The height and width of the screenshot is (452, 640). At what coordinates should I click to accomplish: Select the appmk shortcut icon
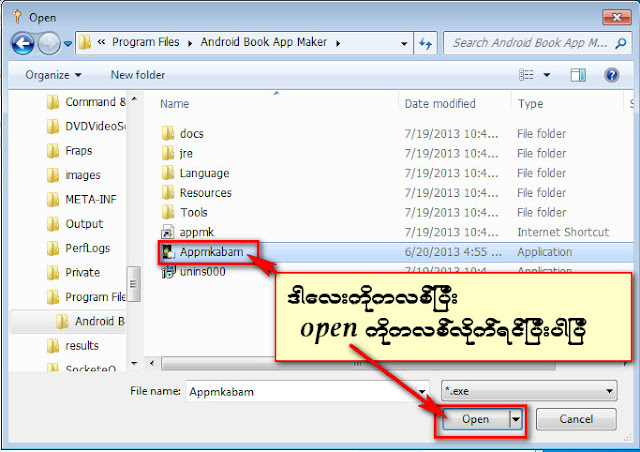[x=168, y=232]
